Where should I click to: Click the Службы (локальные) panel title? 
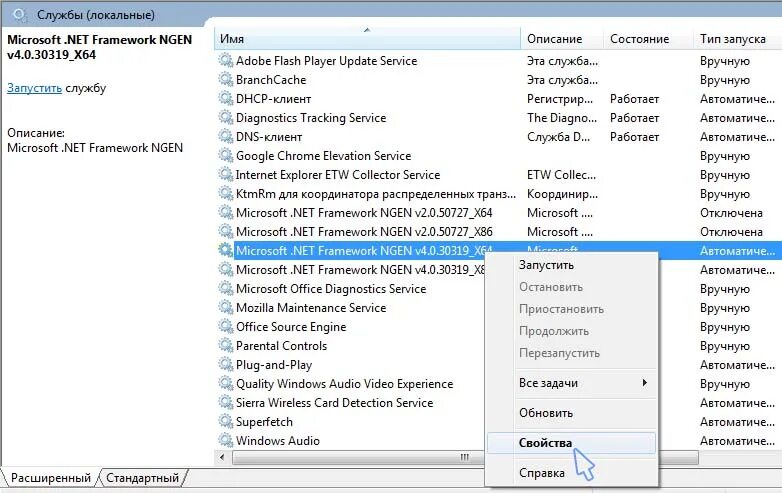96,15
